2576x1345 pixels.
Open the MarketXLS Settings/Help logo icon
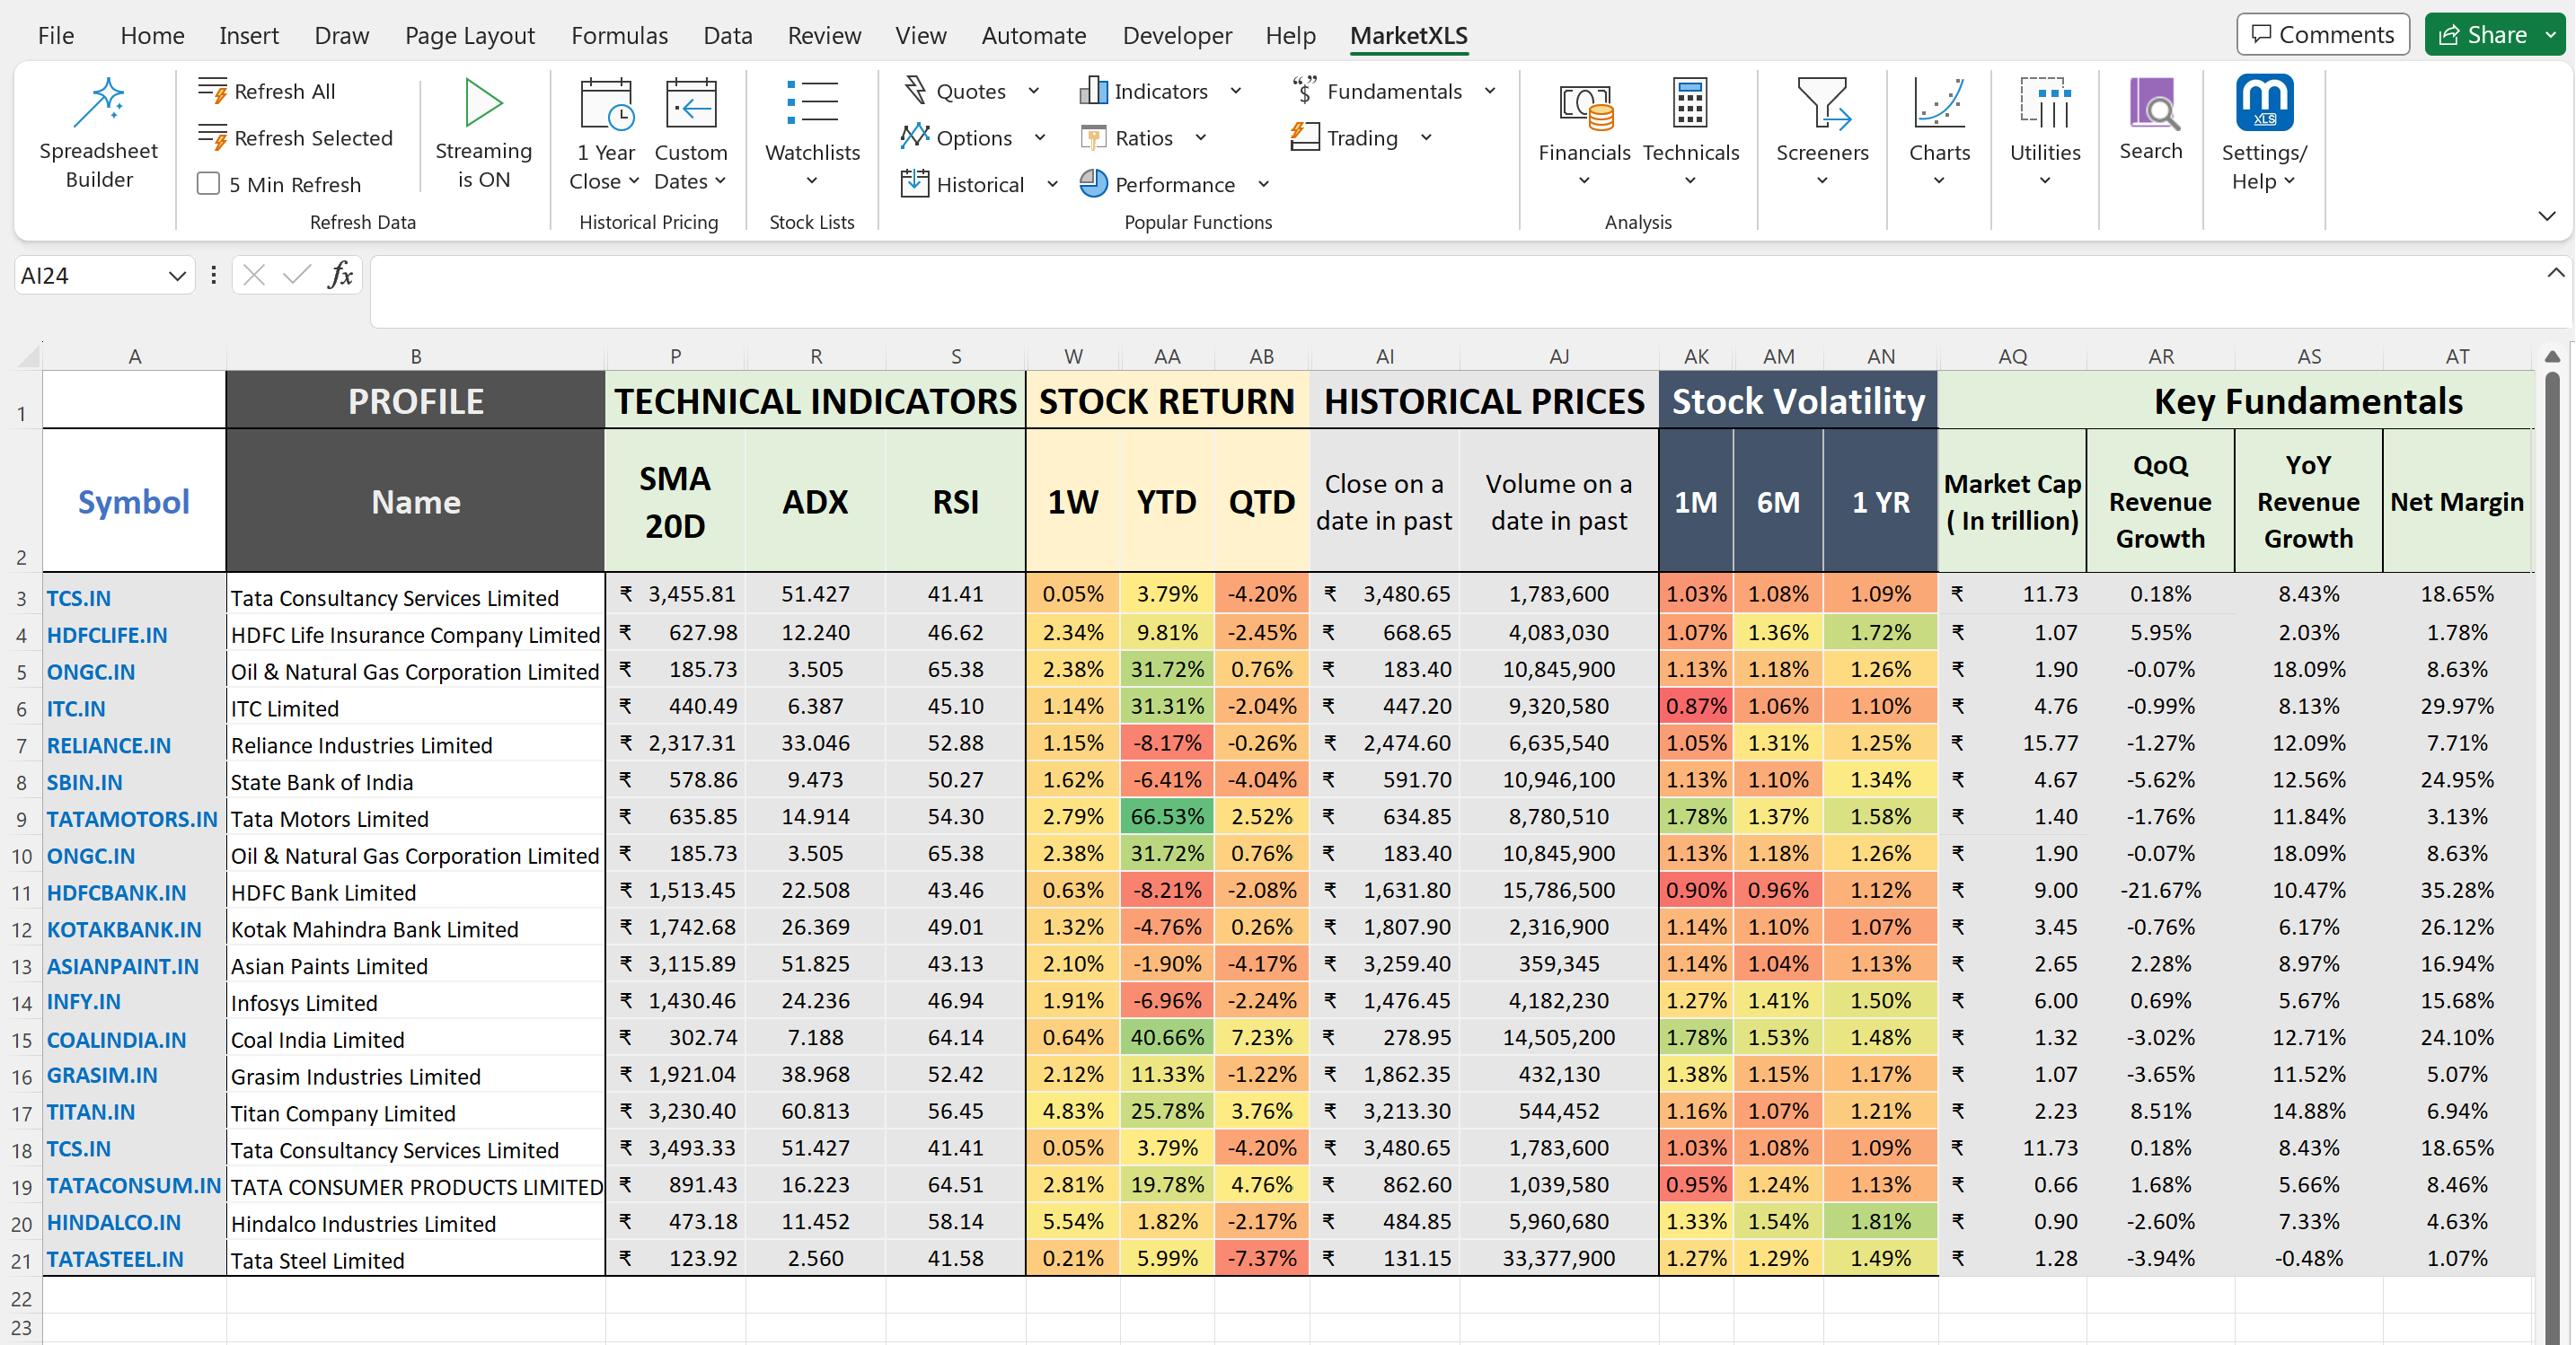(x=2265, y=103)
